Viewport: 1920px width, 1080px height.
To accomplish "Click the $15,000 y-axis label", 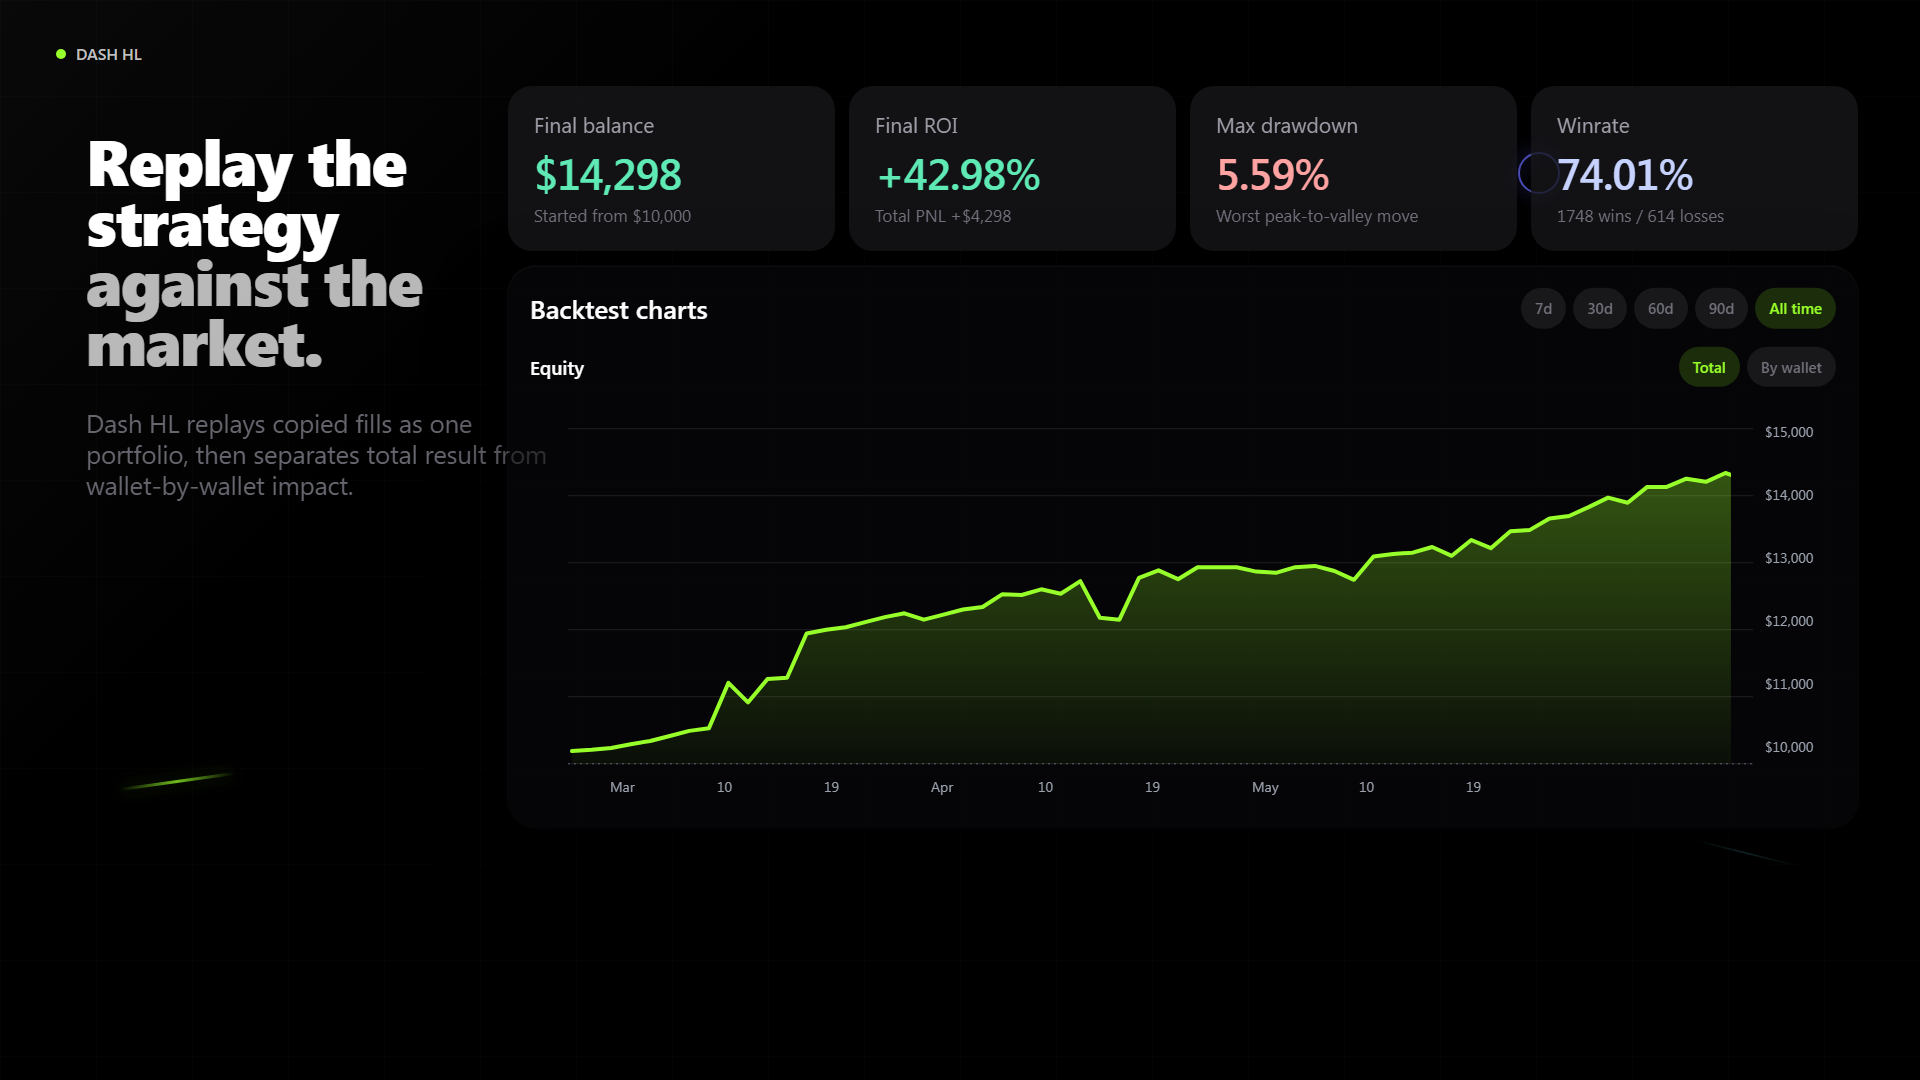I will 1788,432.
